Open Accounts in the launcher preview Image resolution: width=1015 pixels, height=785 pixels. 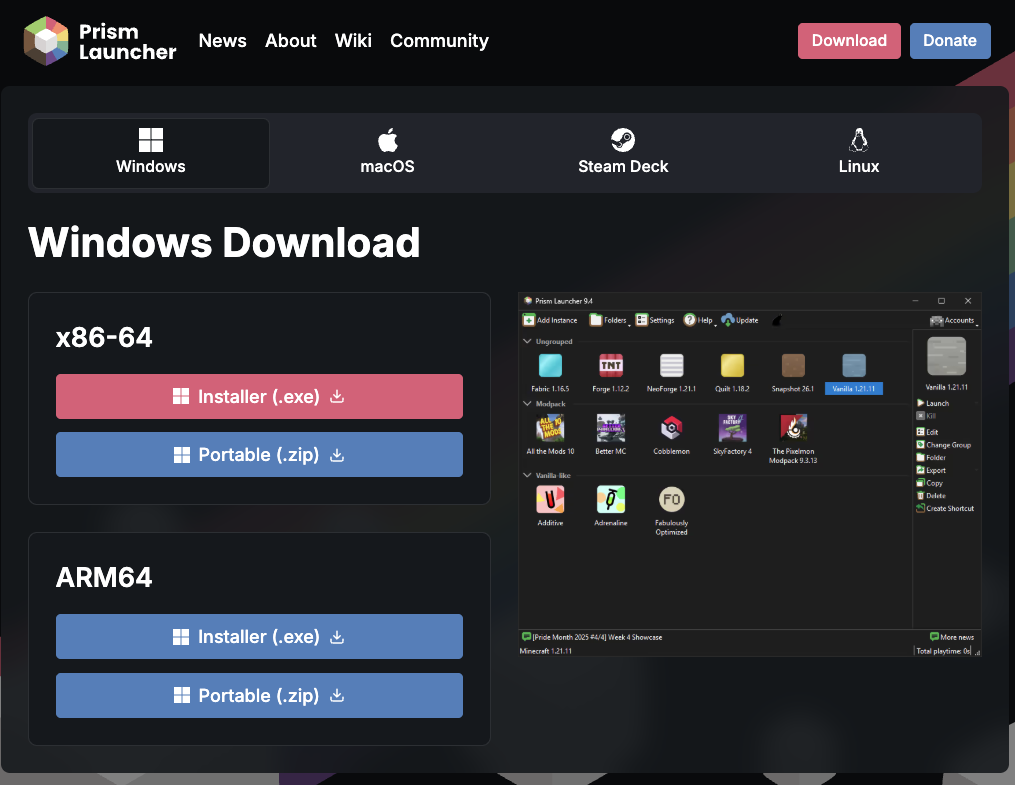[x=952, y=320]
